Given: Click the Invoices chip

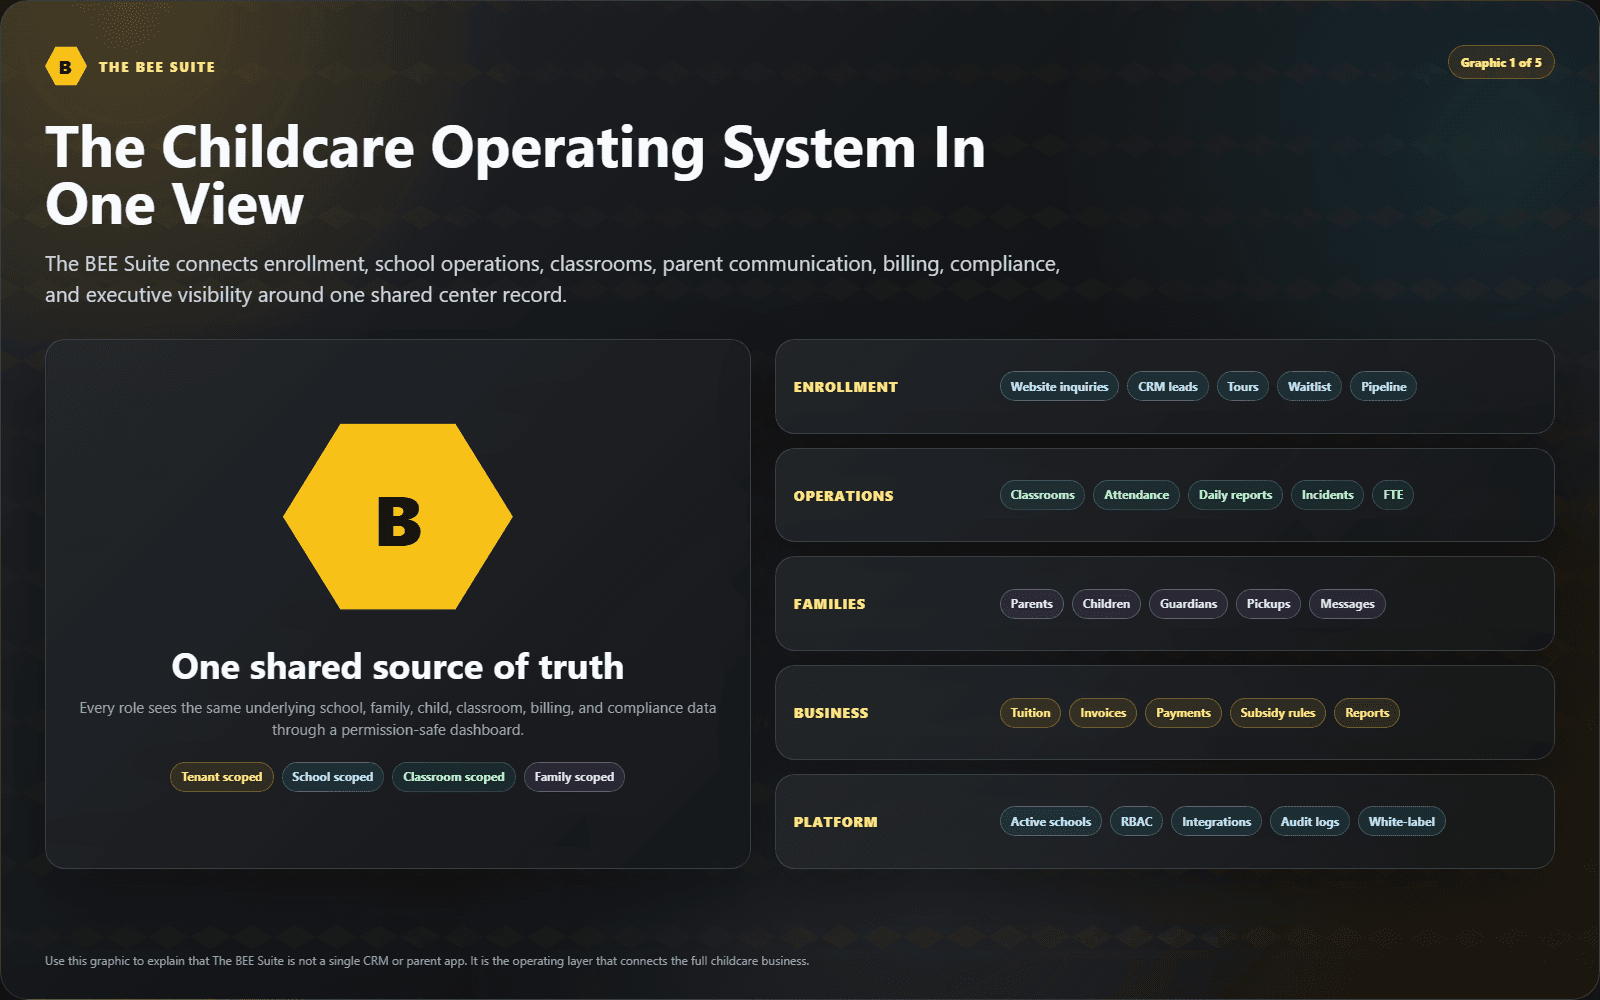Looking at the screenshot, I should 1103,713.
